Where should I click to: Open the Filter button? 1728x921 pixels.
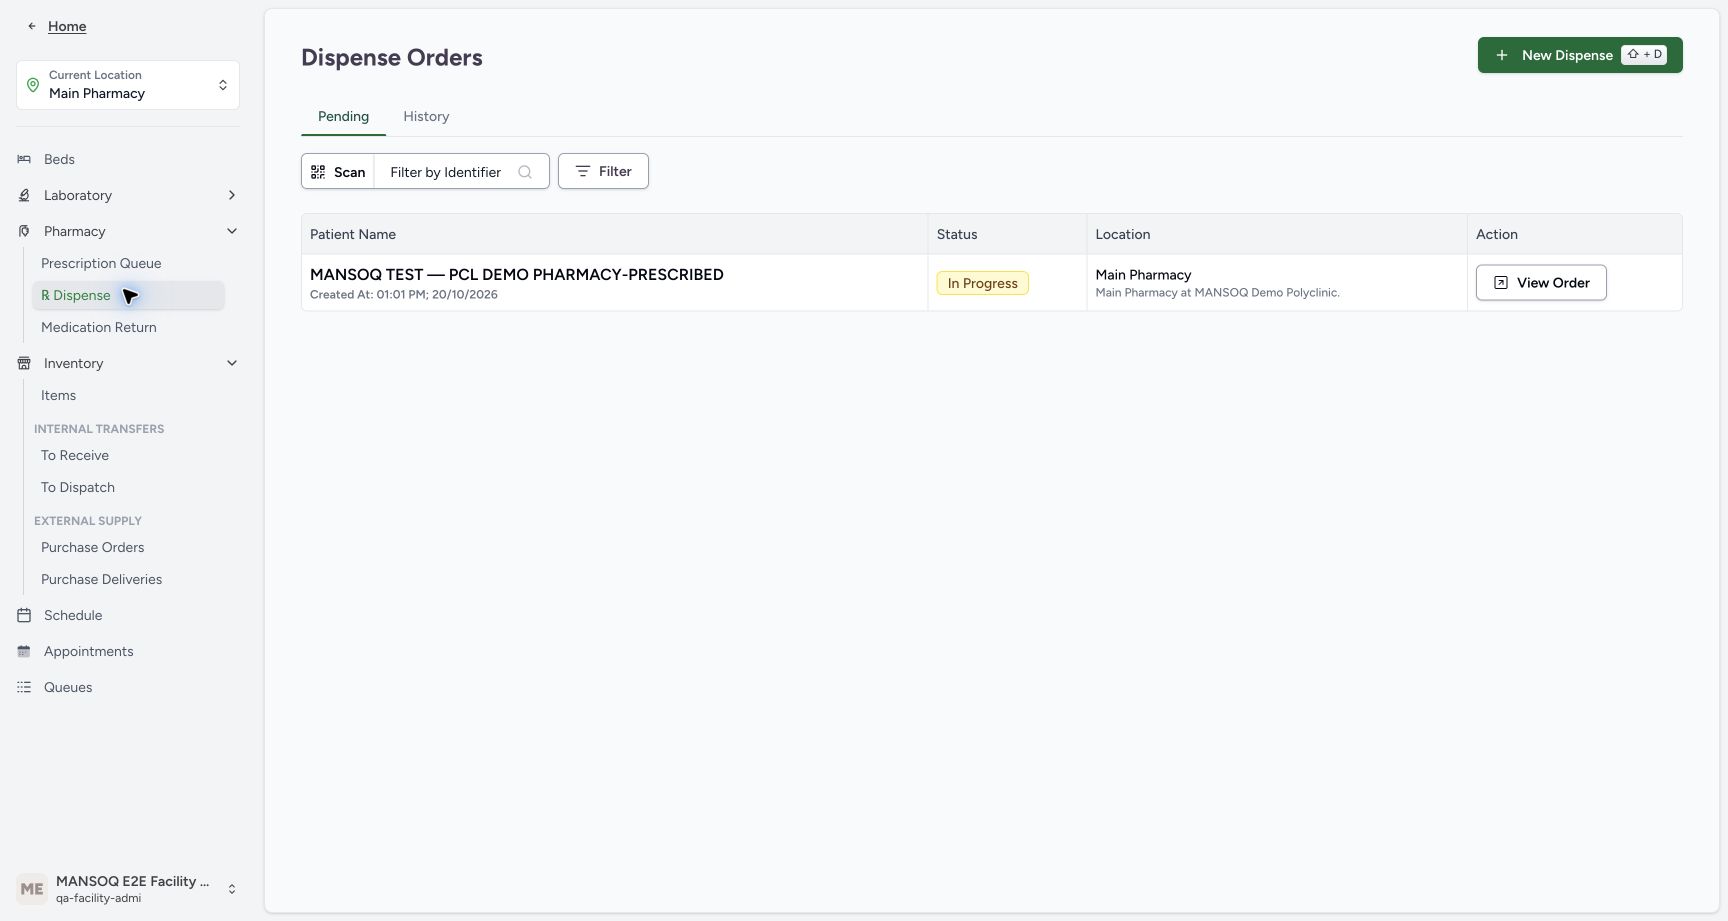(x=603, y=171)
